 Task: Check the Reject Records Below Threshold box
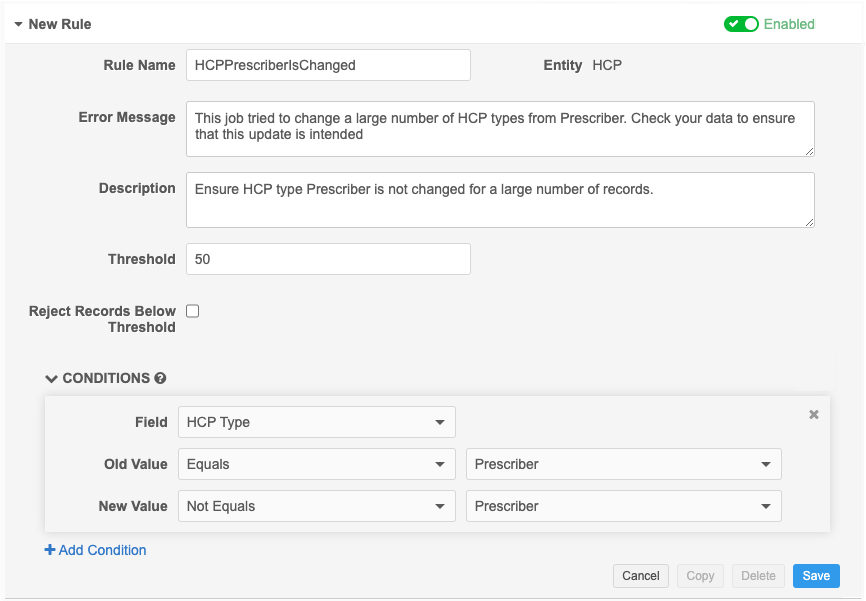click(193, 311)
